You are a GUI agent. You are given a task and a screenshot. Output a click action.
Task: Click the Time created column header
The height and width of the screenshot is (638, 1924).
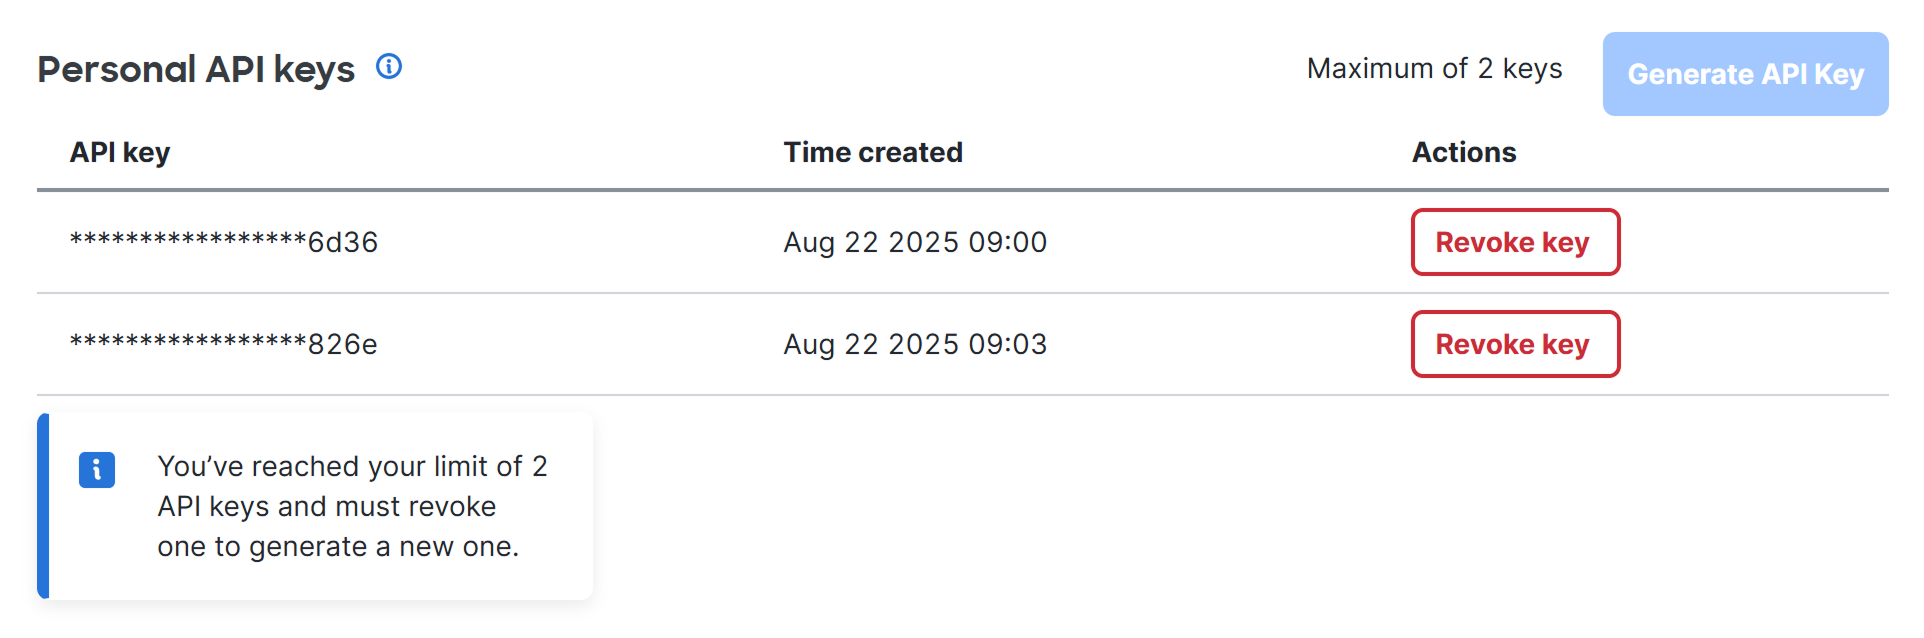click(x=872, y=152)
